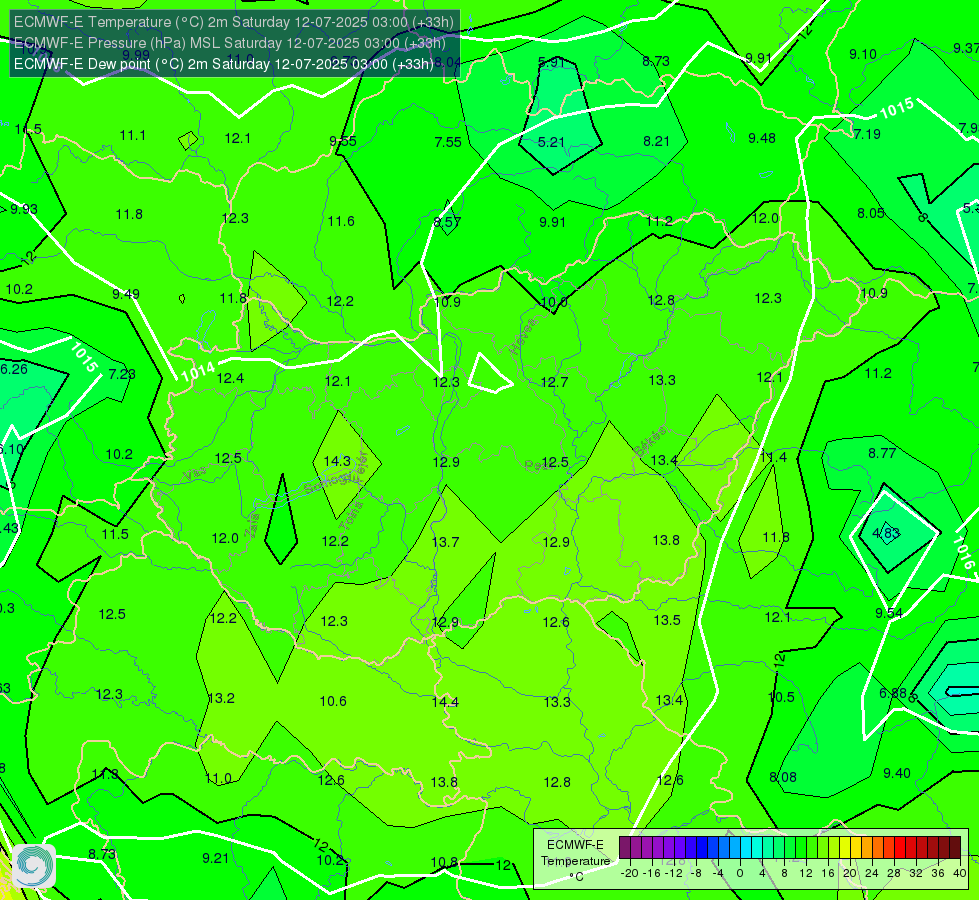
Task: Click the 12.4 value near the 1014 label
Action: [x=230, y=378]
